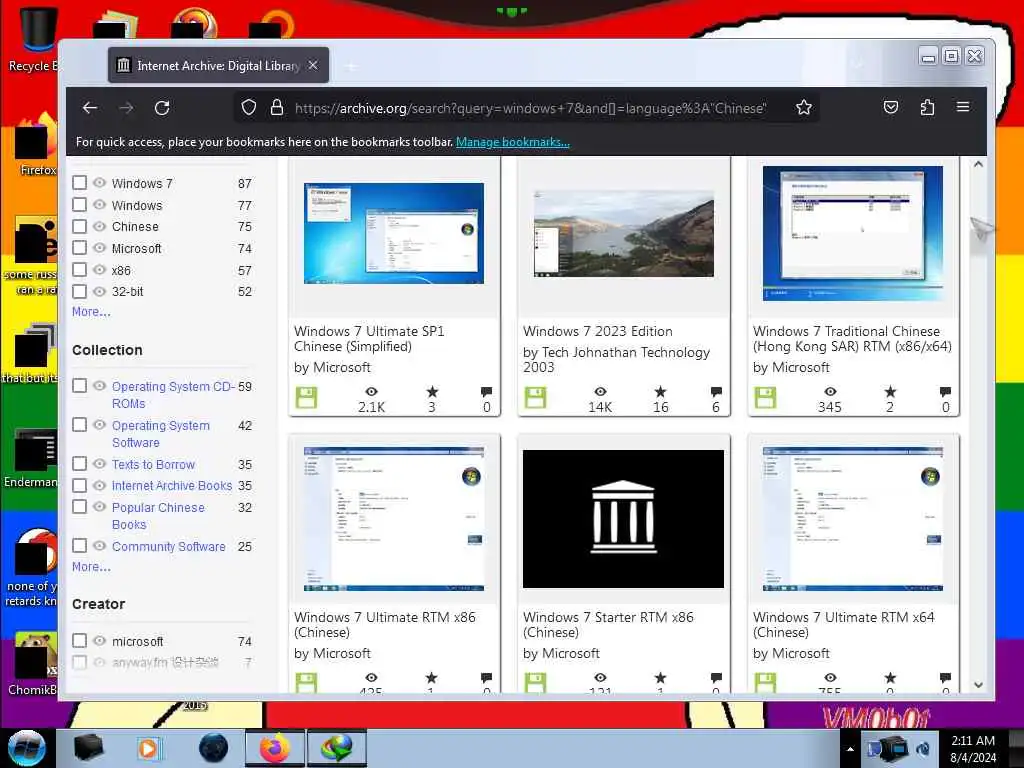Check the 32-bit subject filter

pyautogui.click(x=80, y=291)
